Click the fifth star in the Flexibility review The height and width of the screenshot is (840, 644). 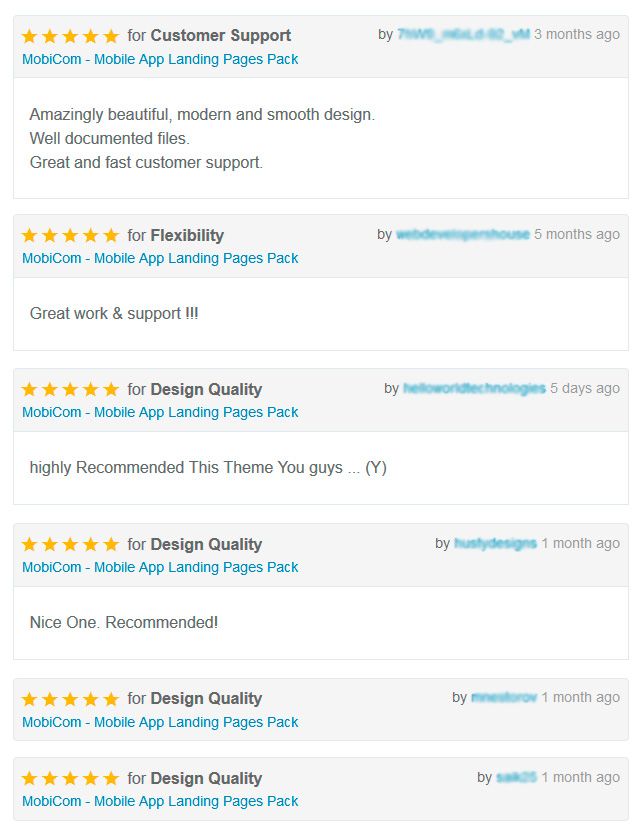tap(111, 236)
